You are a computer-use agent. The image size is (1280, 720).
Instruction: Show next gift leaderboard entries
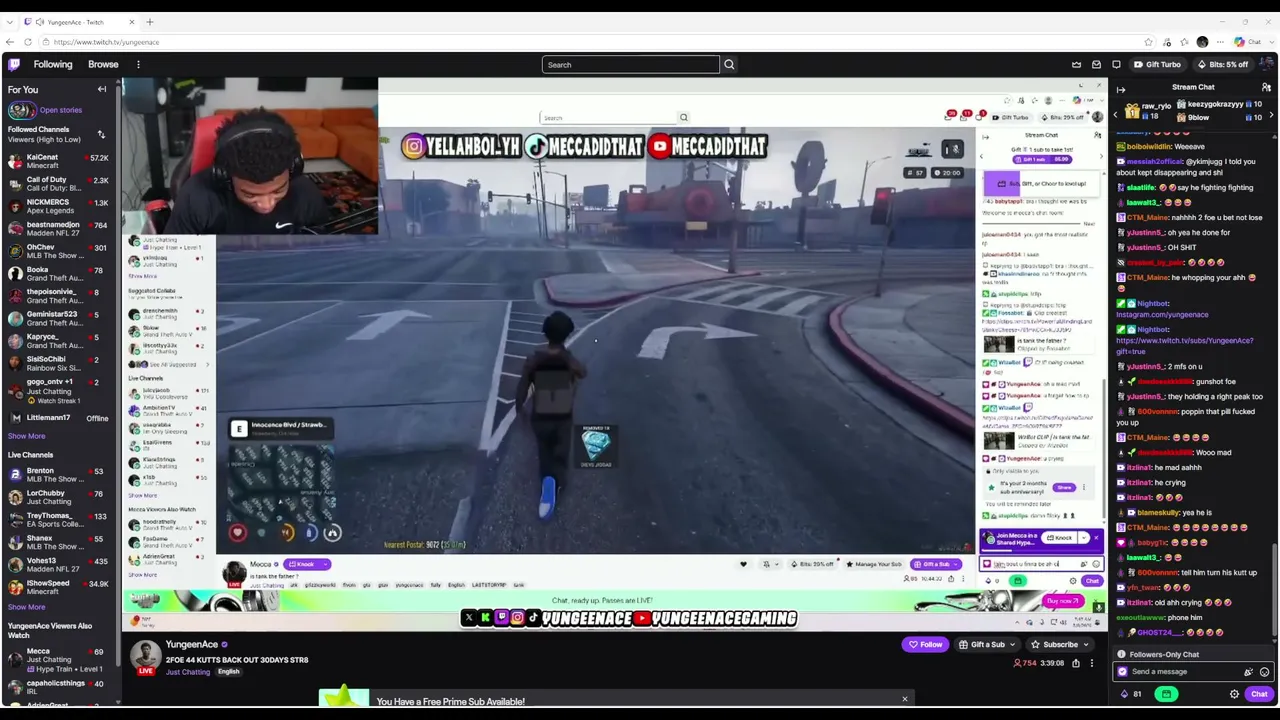1271,116
